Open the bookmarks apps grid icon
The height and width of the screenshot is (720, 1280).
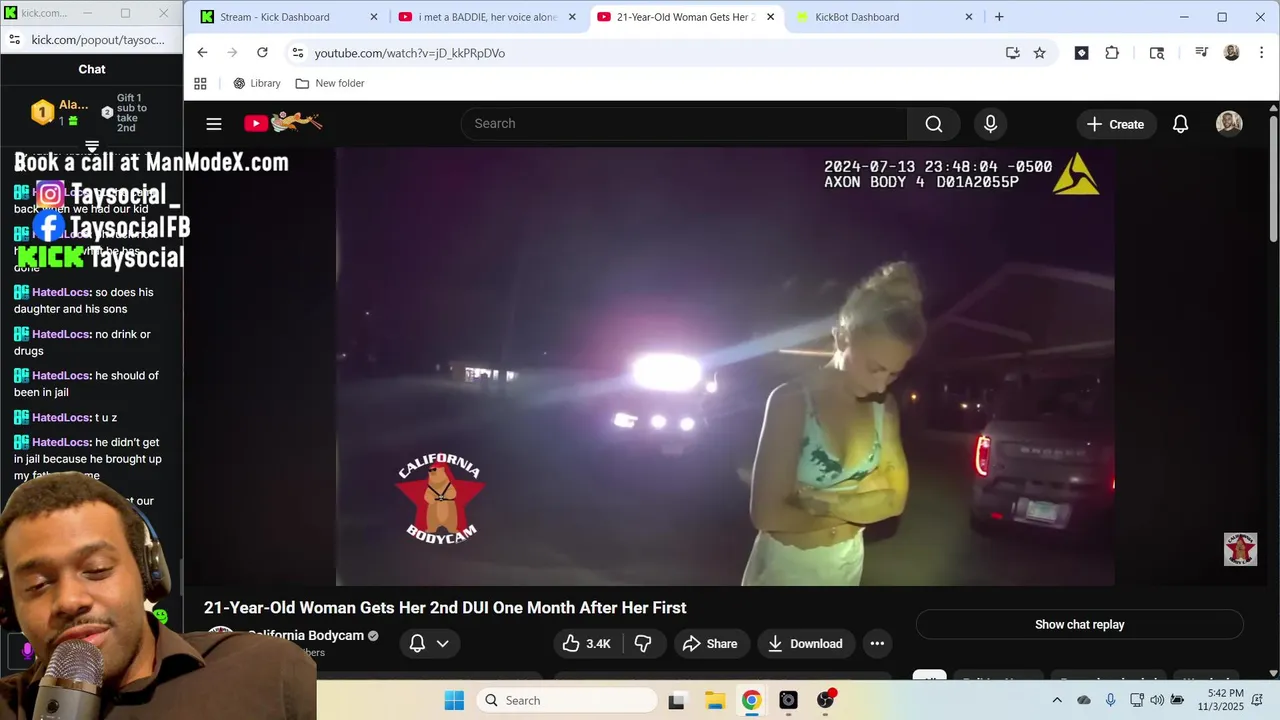coord(200,84)
